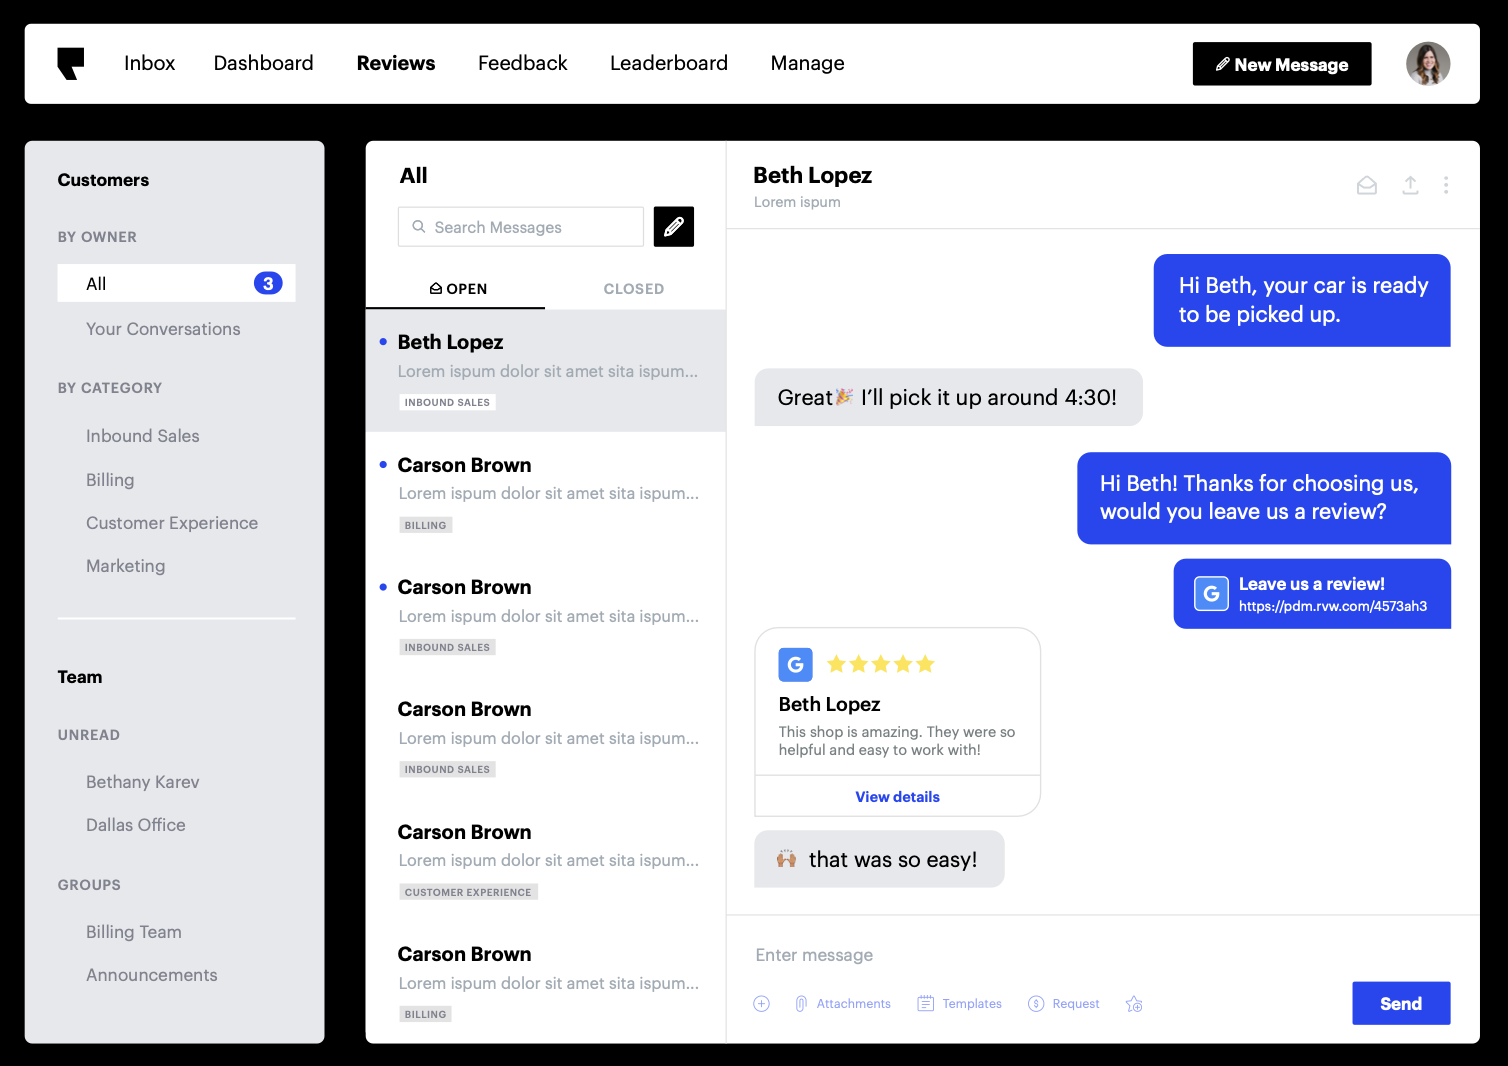Screen dimensions: 1508x1066
Task: Open Templates from the message toolbar
Action: coord(959,1004)
